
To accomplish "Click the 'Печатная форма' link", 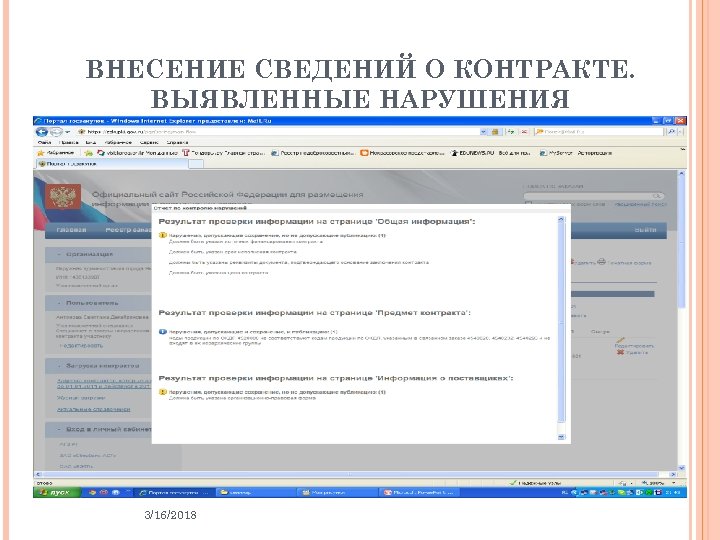I will pos(630,263).
